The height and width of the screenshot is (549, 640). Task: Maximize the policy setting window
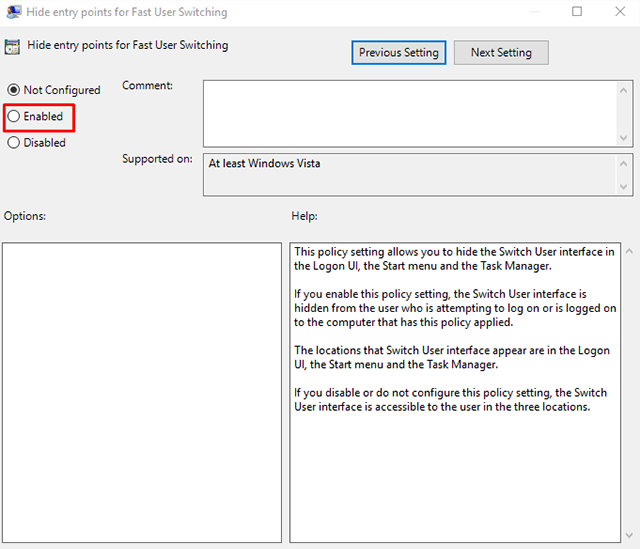[x=577, y=12]
